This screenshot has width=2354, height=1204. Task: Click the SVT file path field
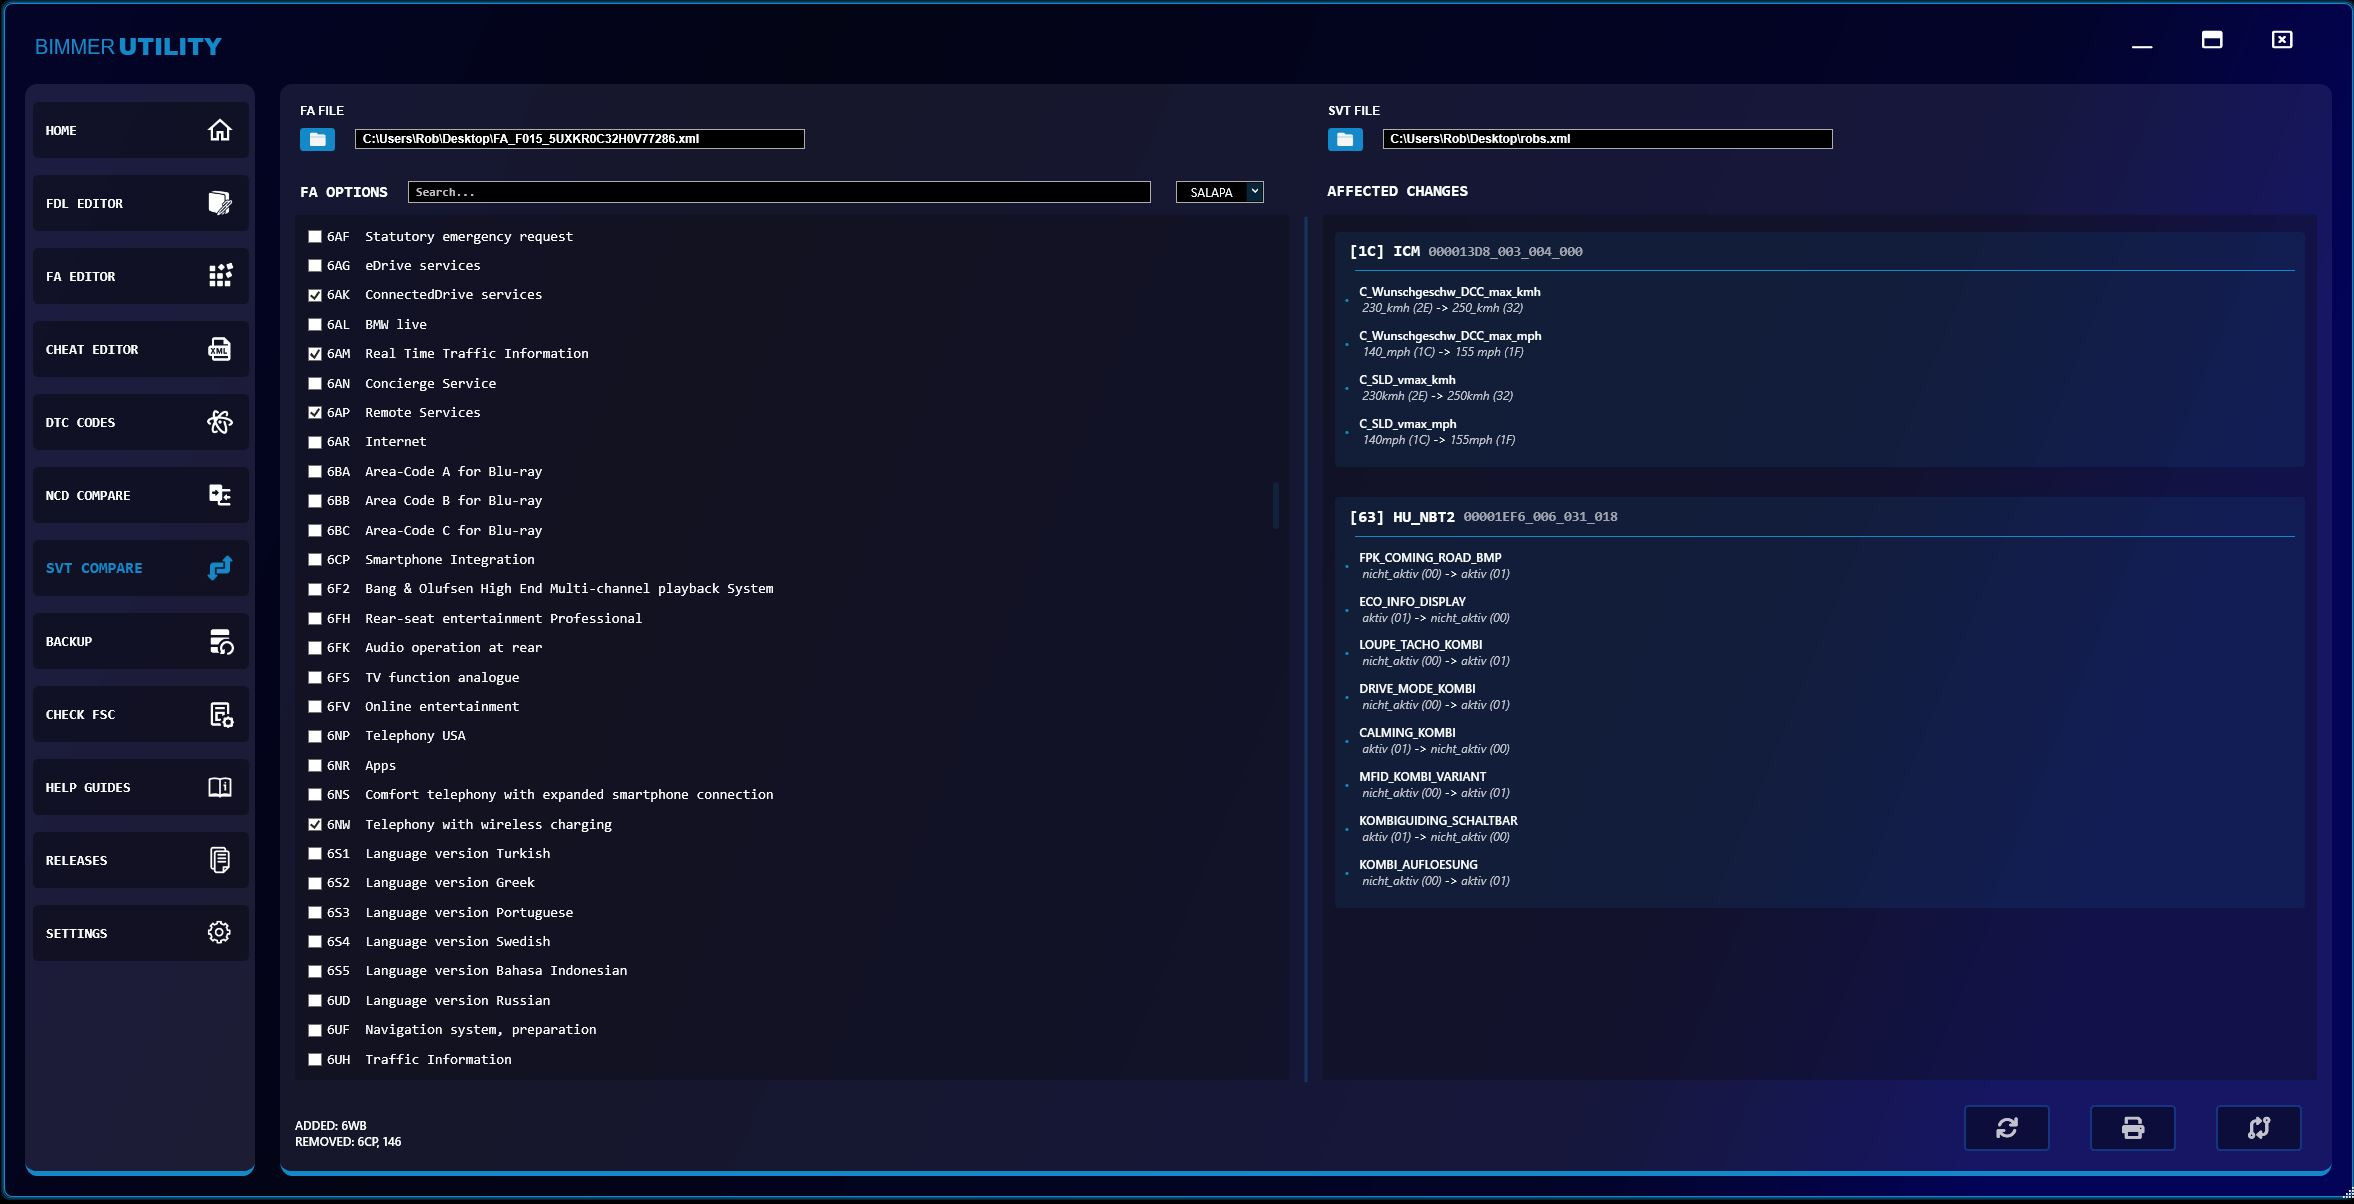pos(1607,139)
